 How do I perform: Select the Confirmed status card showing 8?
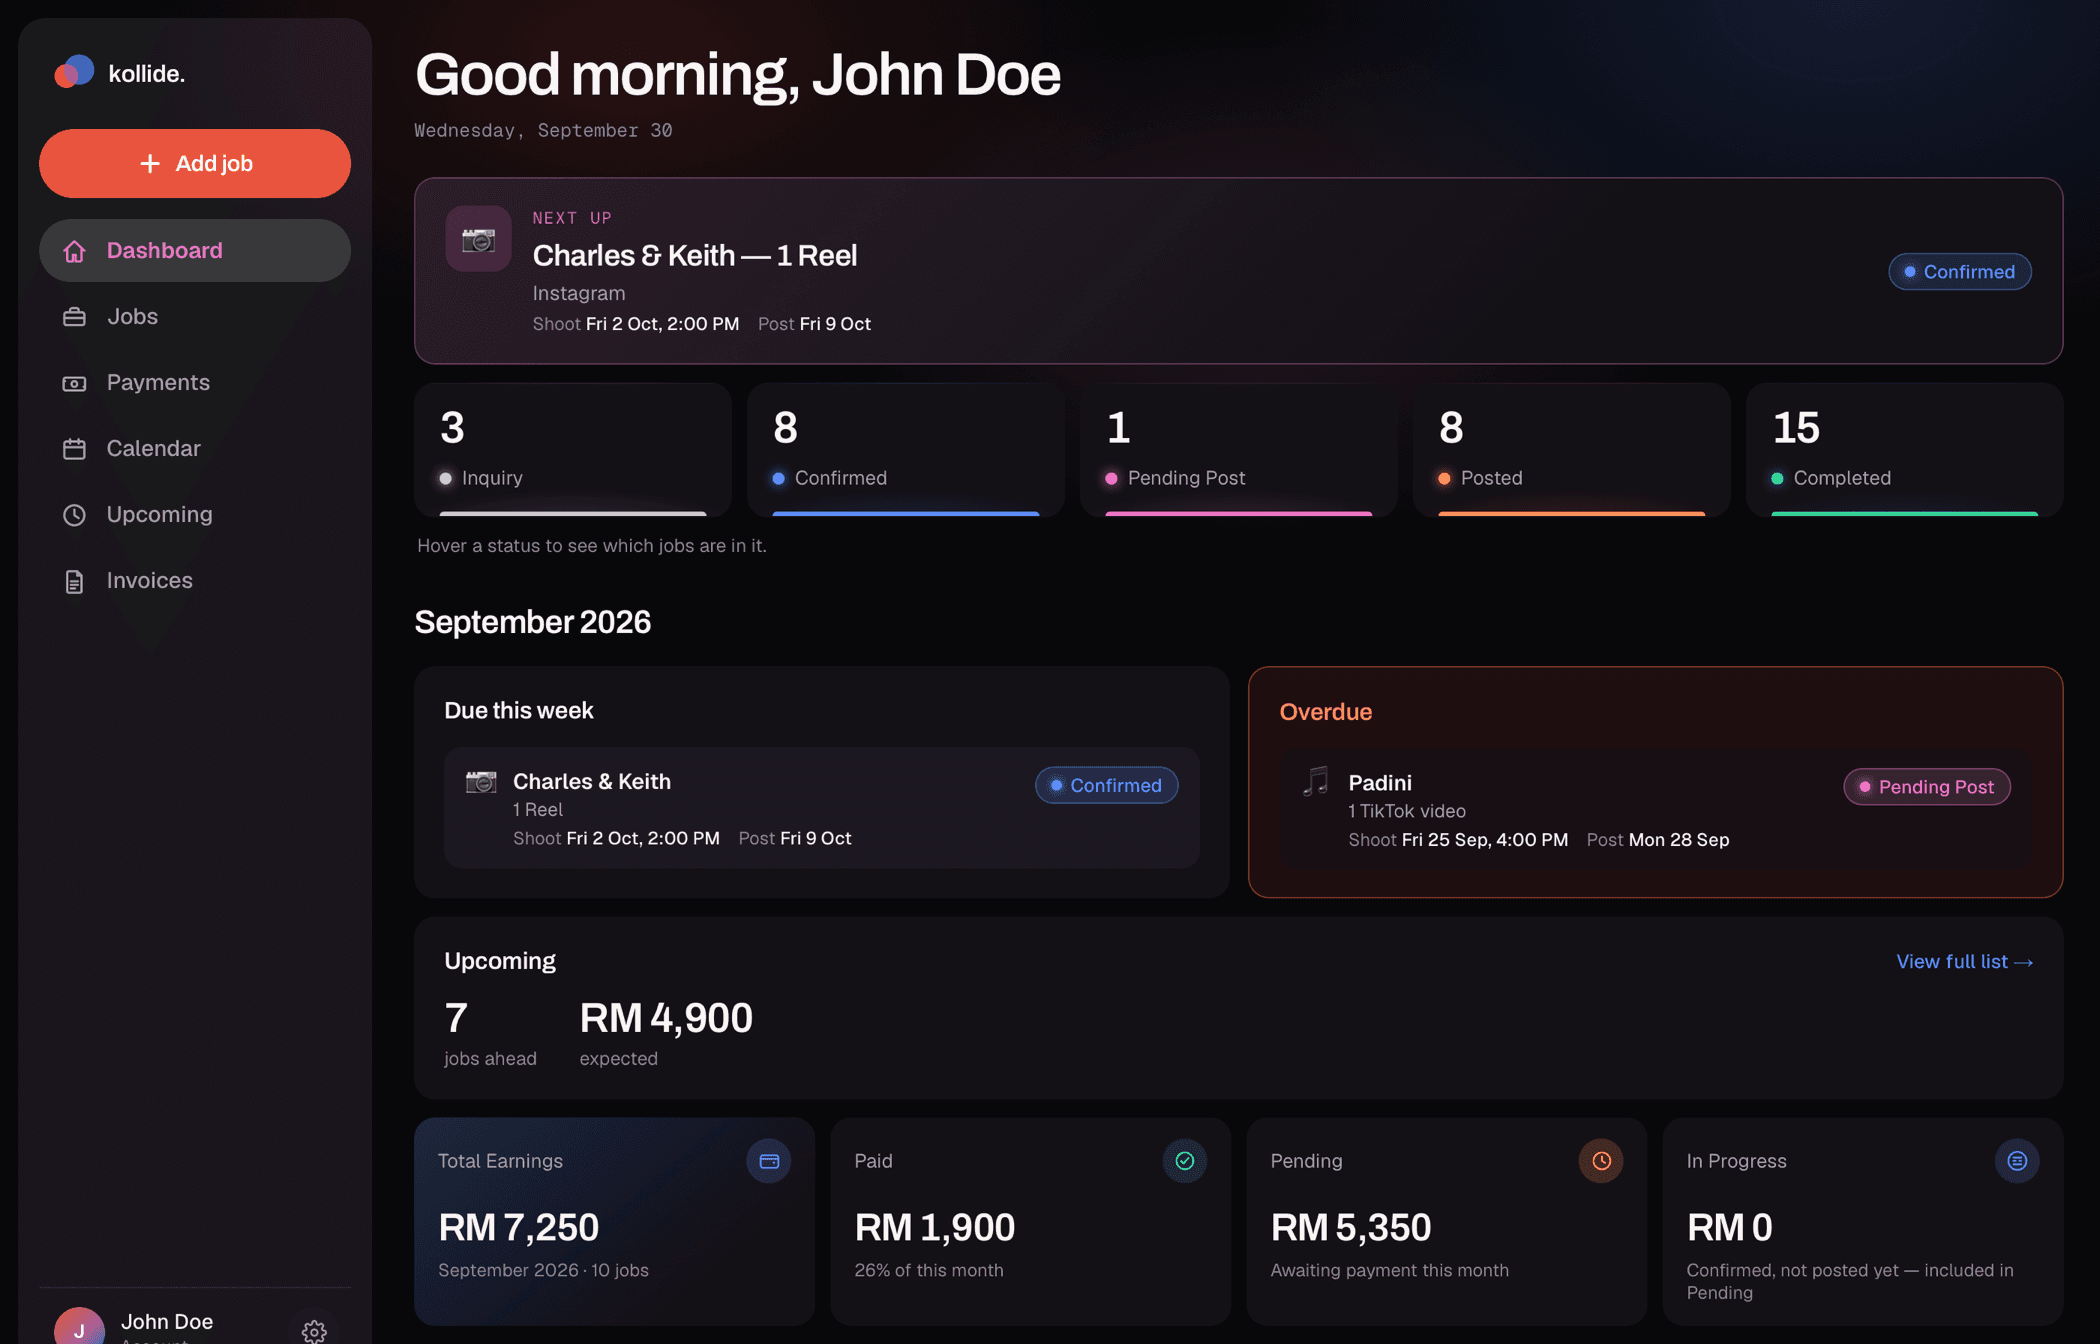click(x=906, y=450)
